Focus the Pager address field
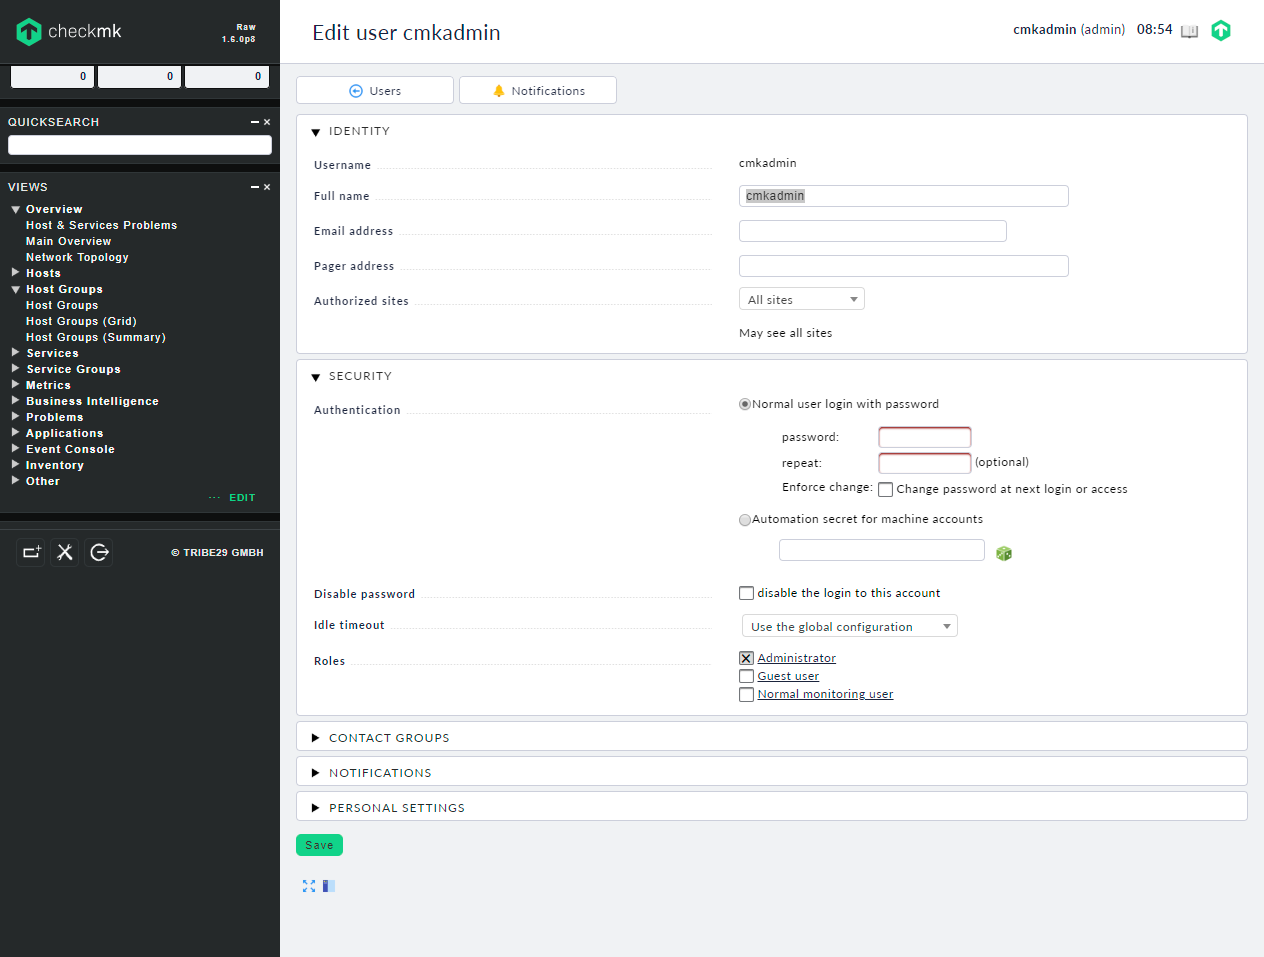Screen dimensions: 1264x957 (904, 266)
